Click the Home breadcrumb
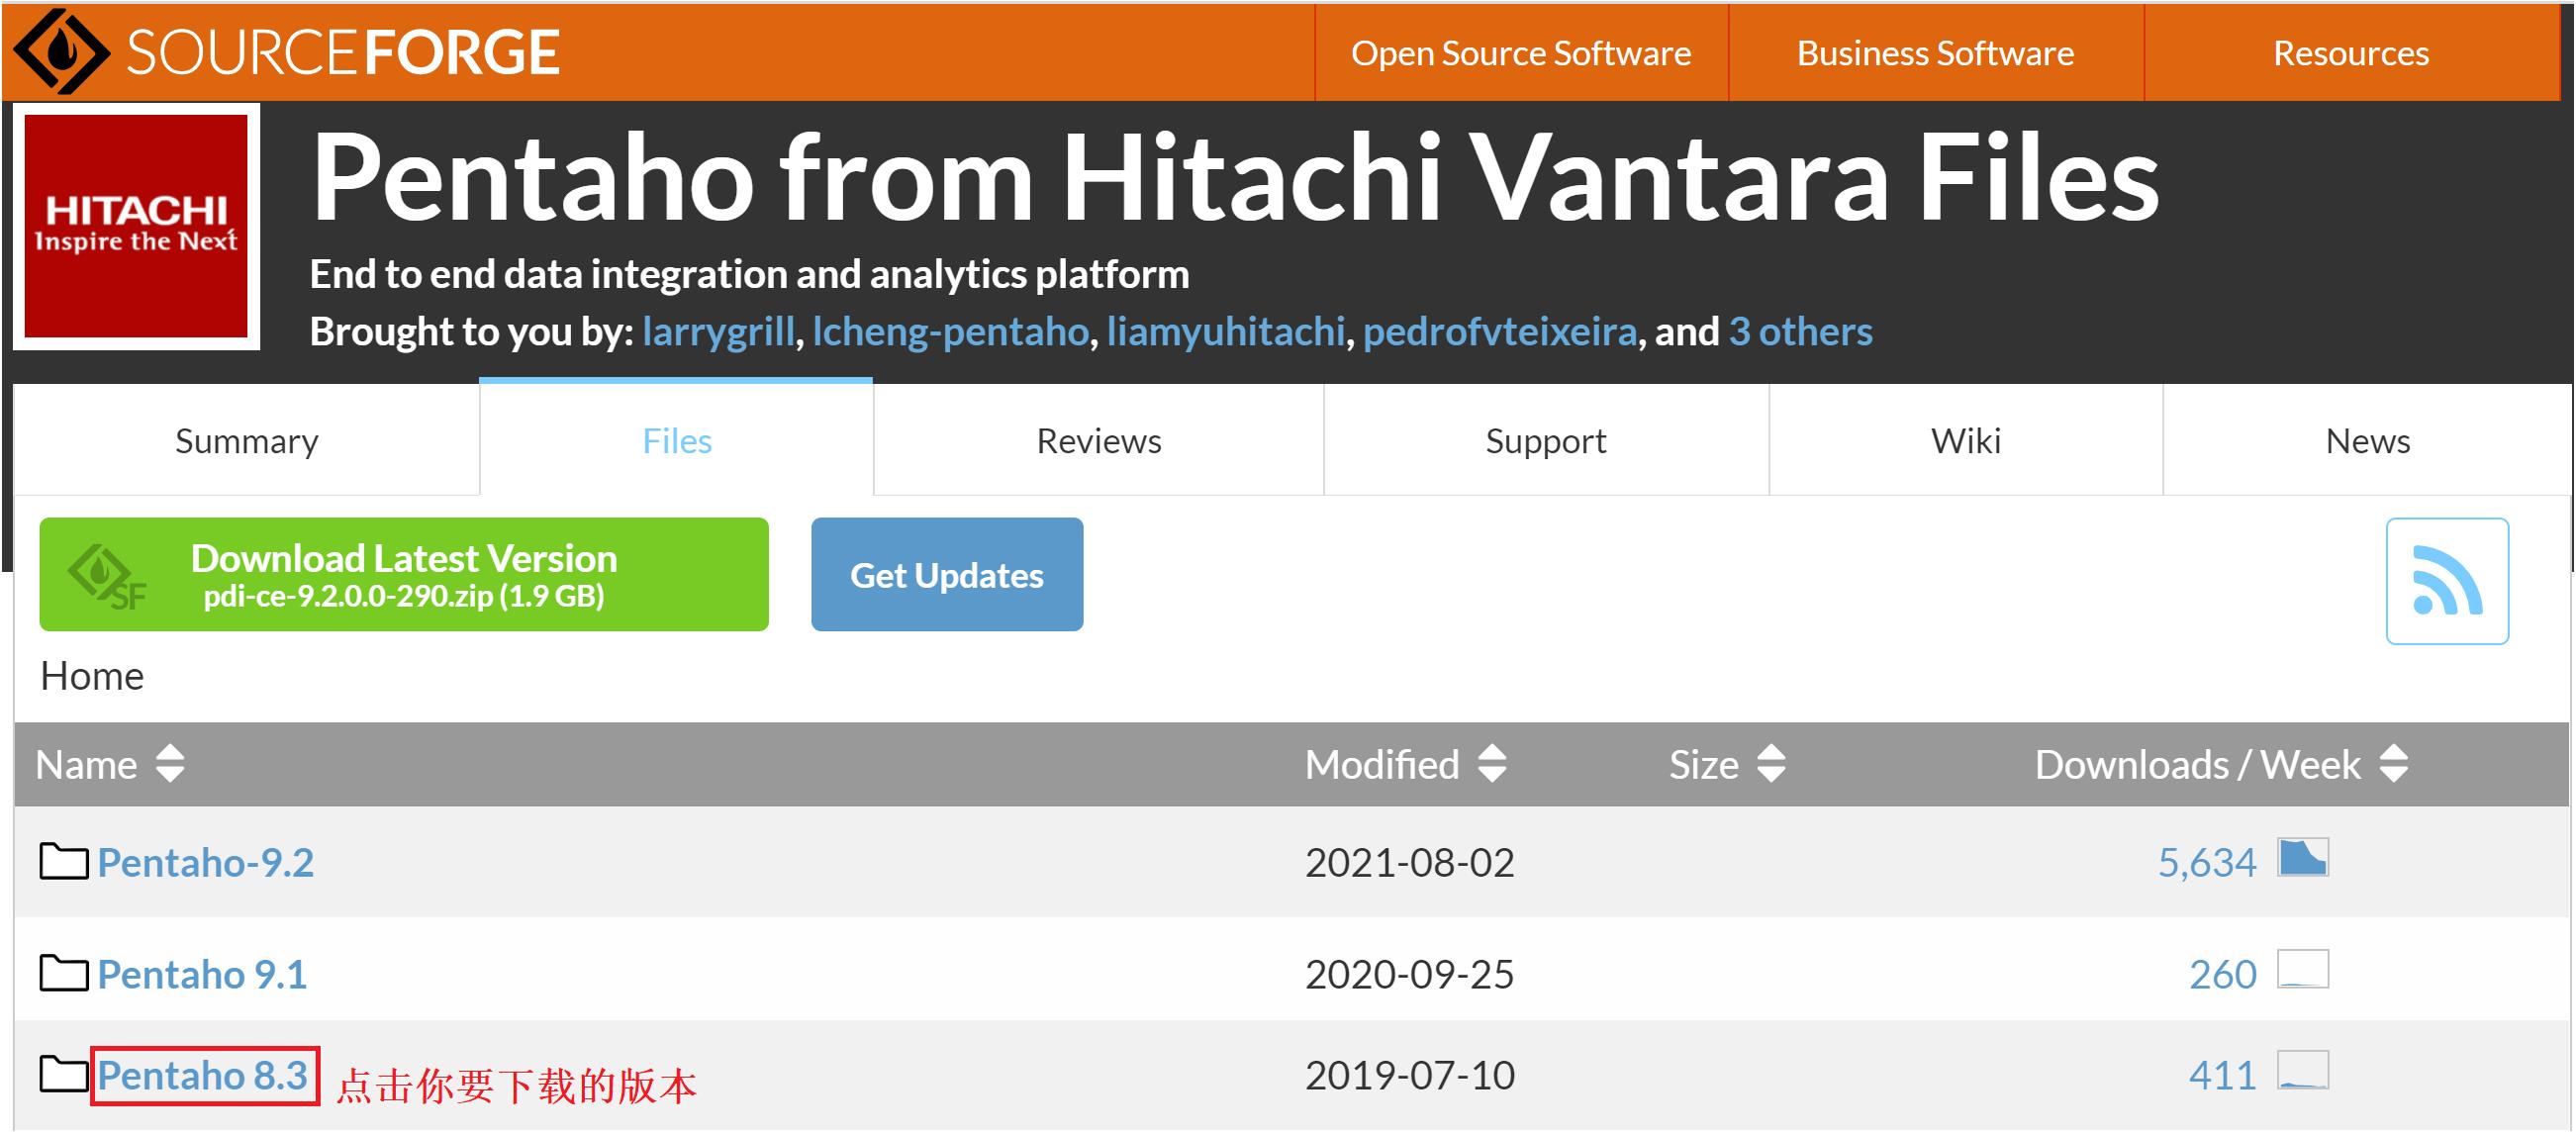 [x=92, y=676]
